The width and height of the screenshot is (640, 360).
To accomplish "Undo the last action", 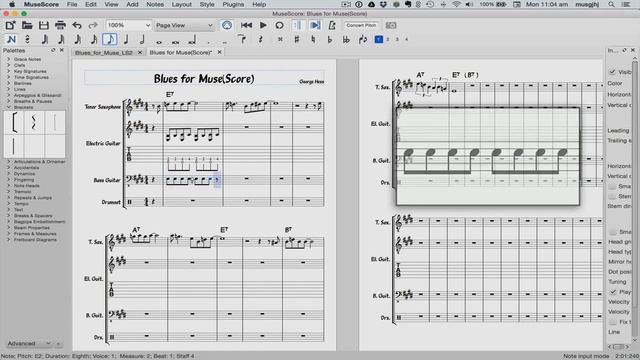I will click(x=77, y=25).
